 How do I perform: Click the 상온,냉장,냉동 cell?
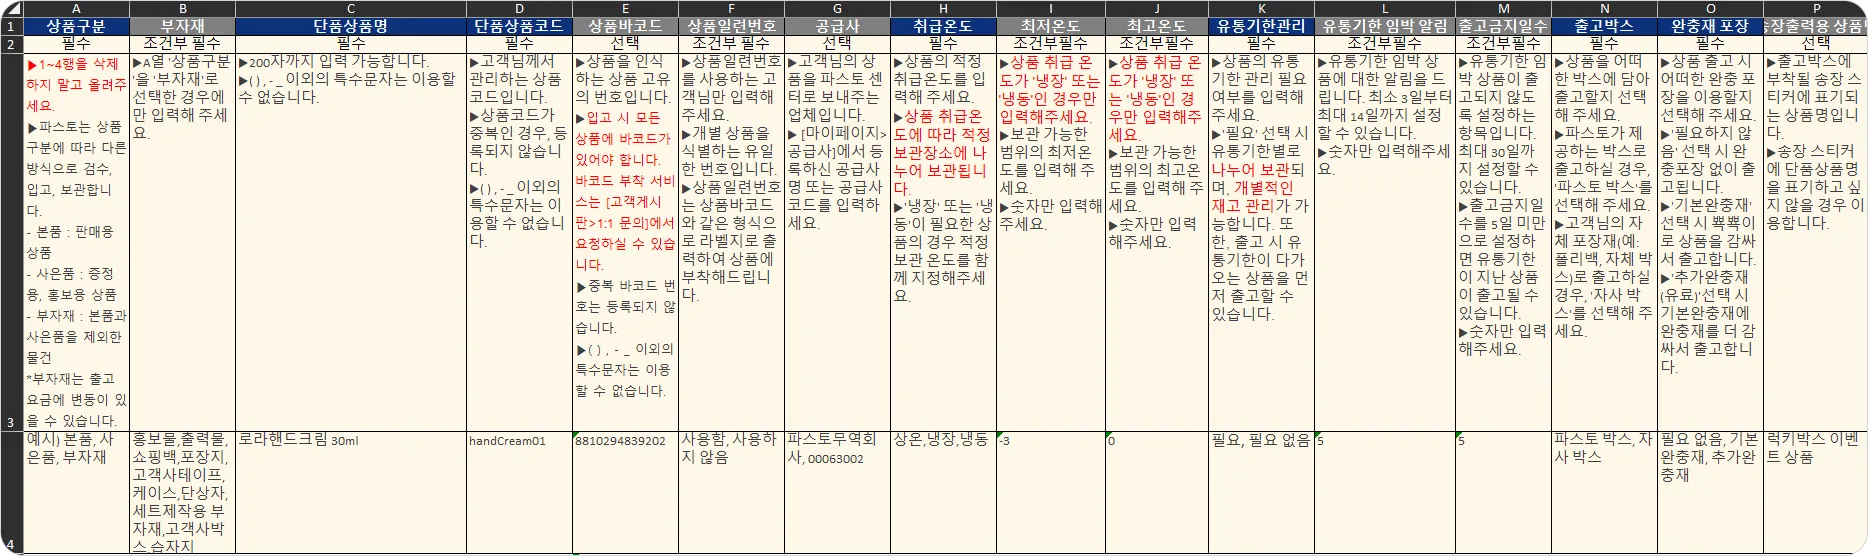[x=943, y=492]
